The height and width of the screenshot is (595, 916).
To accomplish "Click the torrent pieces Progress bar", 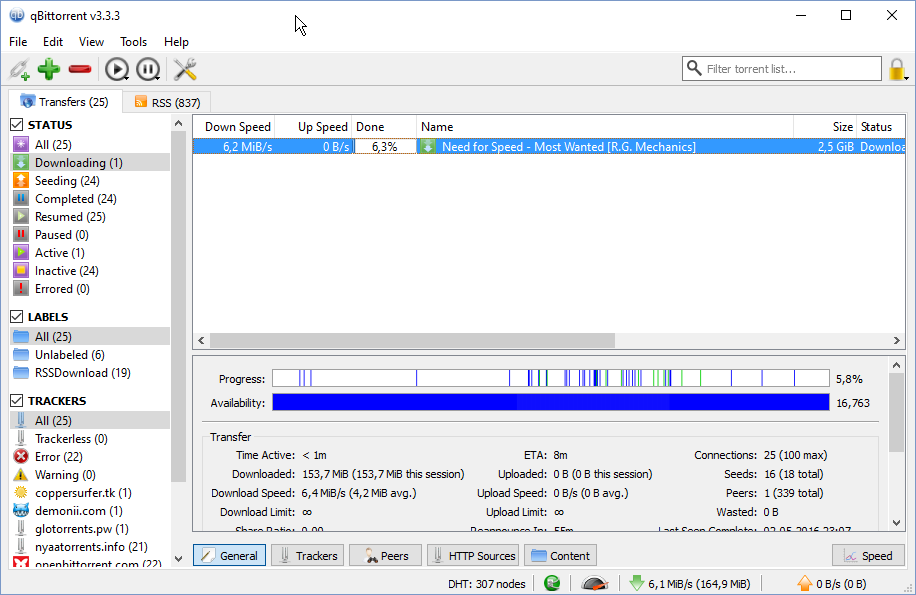I will point(551,378).
